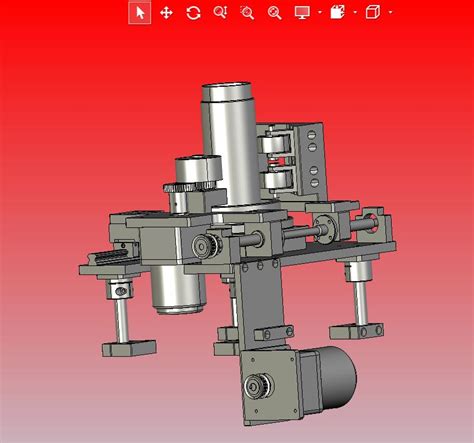
Task: Click the zoom to fit tool
Action: click(275, 13)
